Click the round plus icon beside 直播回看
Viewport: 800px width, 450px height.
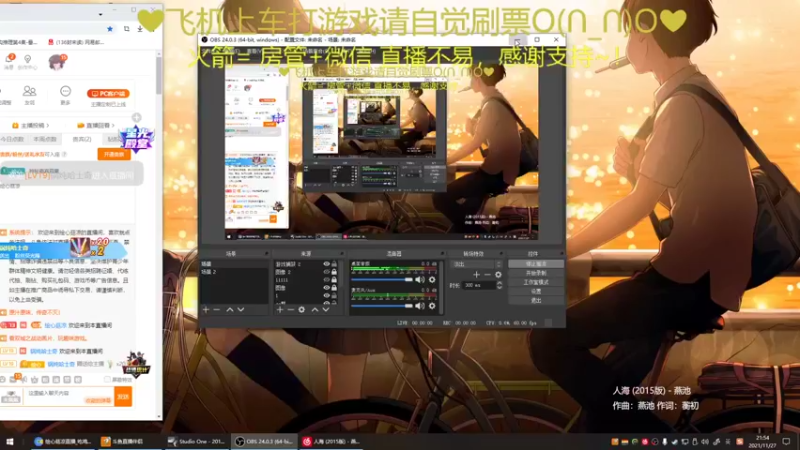click(136, 118)
